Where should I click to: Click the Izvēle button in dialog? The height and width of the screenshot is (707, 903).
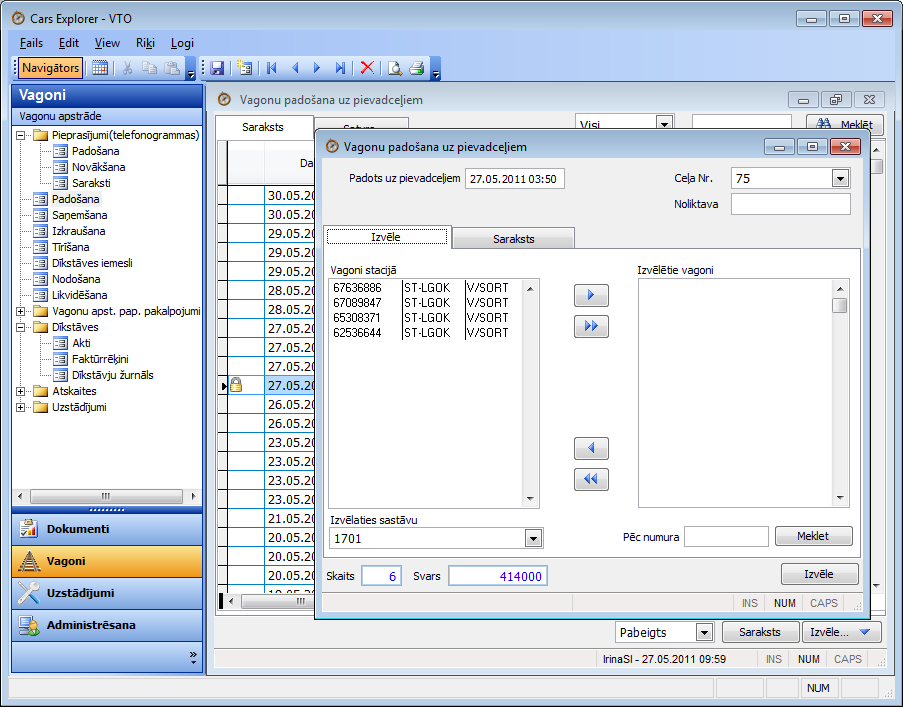(819, 574)
